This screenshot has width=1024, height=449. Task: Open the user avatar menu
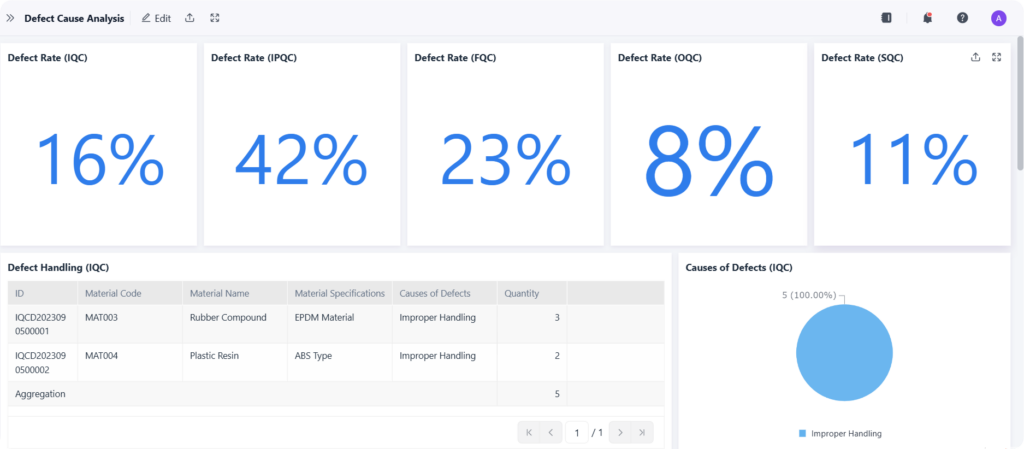[998, 18]
